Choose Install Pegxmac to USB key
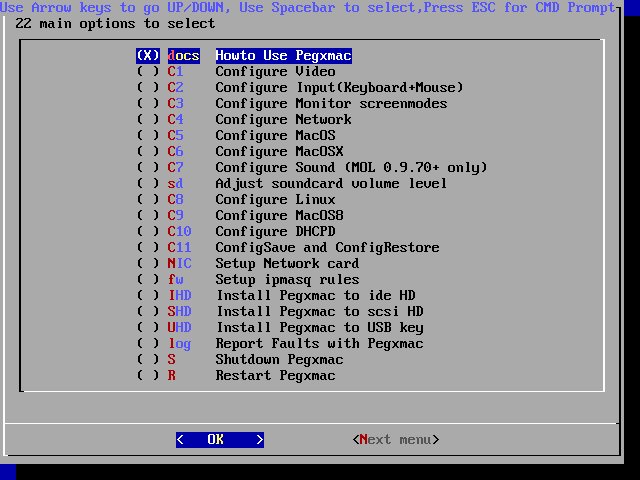Screen dimensions: 640x480 (x=320, y=327)
